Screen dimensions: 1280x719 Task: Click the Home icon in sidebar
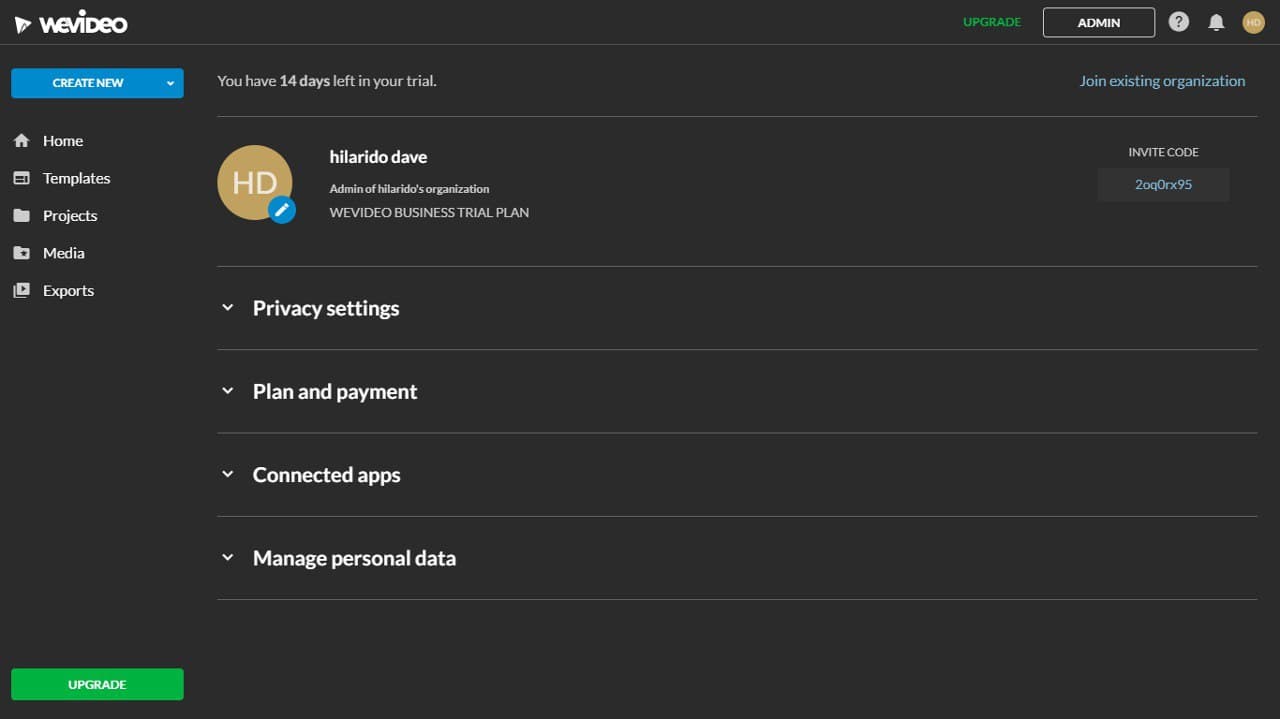(x=21, y=141)
